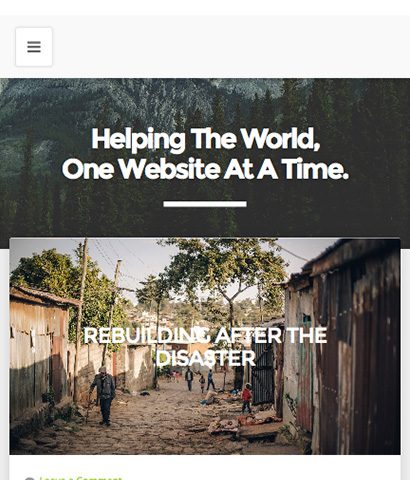Click the white card area below the image

tap(205, 467)
